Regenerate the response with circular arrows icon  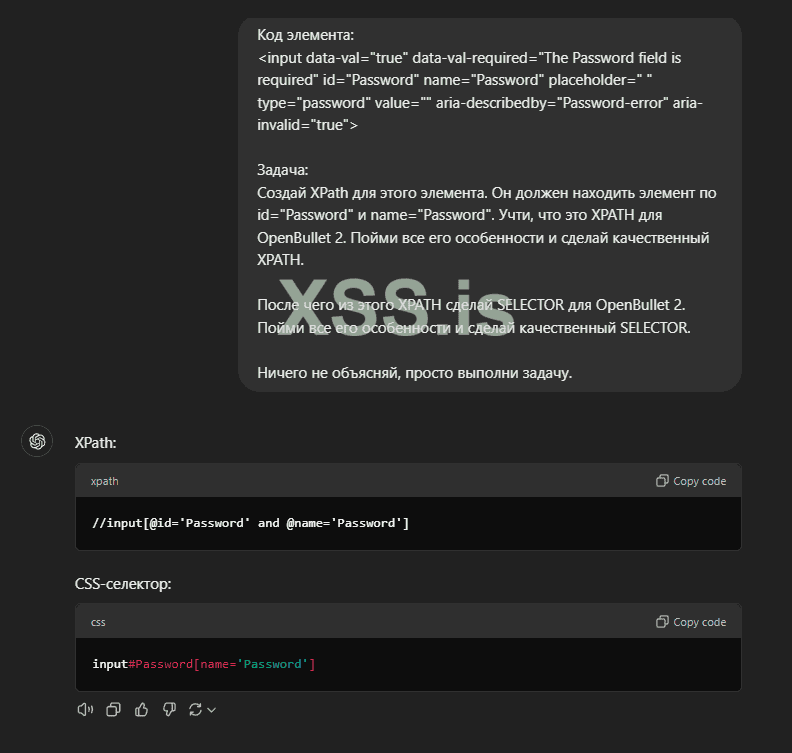(195, 709)
